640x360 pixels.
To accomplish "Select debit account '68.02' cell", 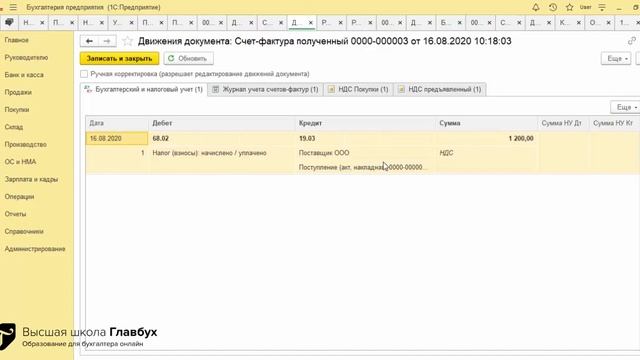I will [x=222, y=138].
